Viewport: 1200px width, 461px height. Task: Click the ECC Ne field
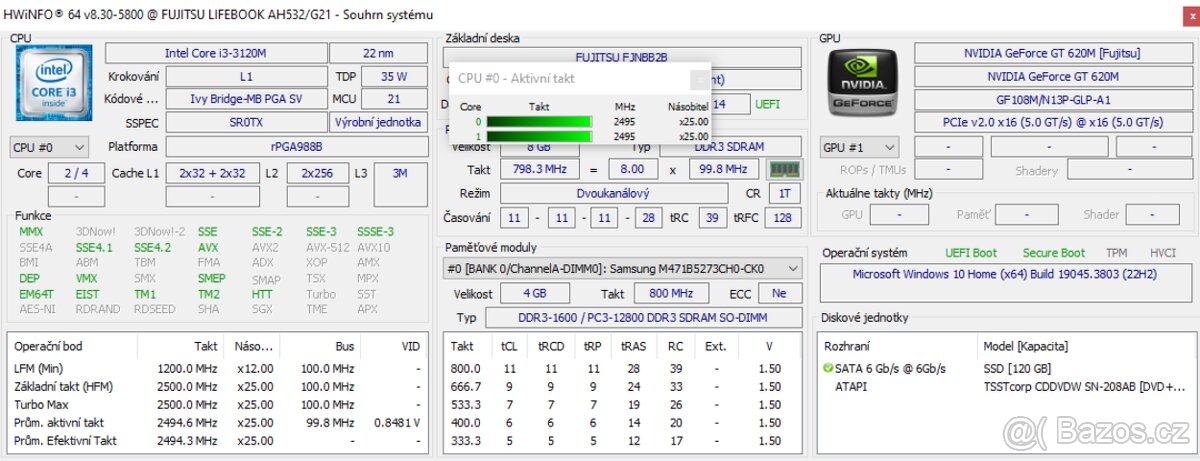(x=779, y=294)
